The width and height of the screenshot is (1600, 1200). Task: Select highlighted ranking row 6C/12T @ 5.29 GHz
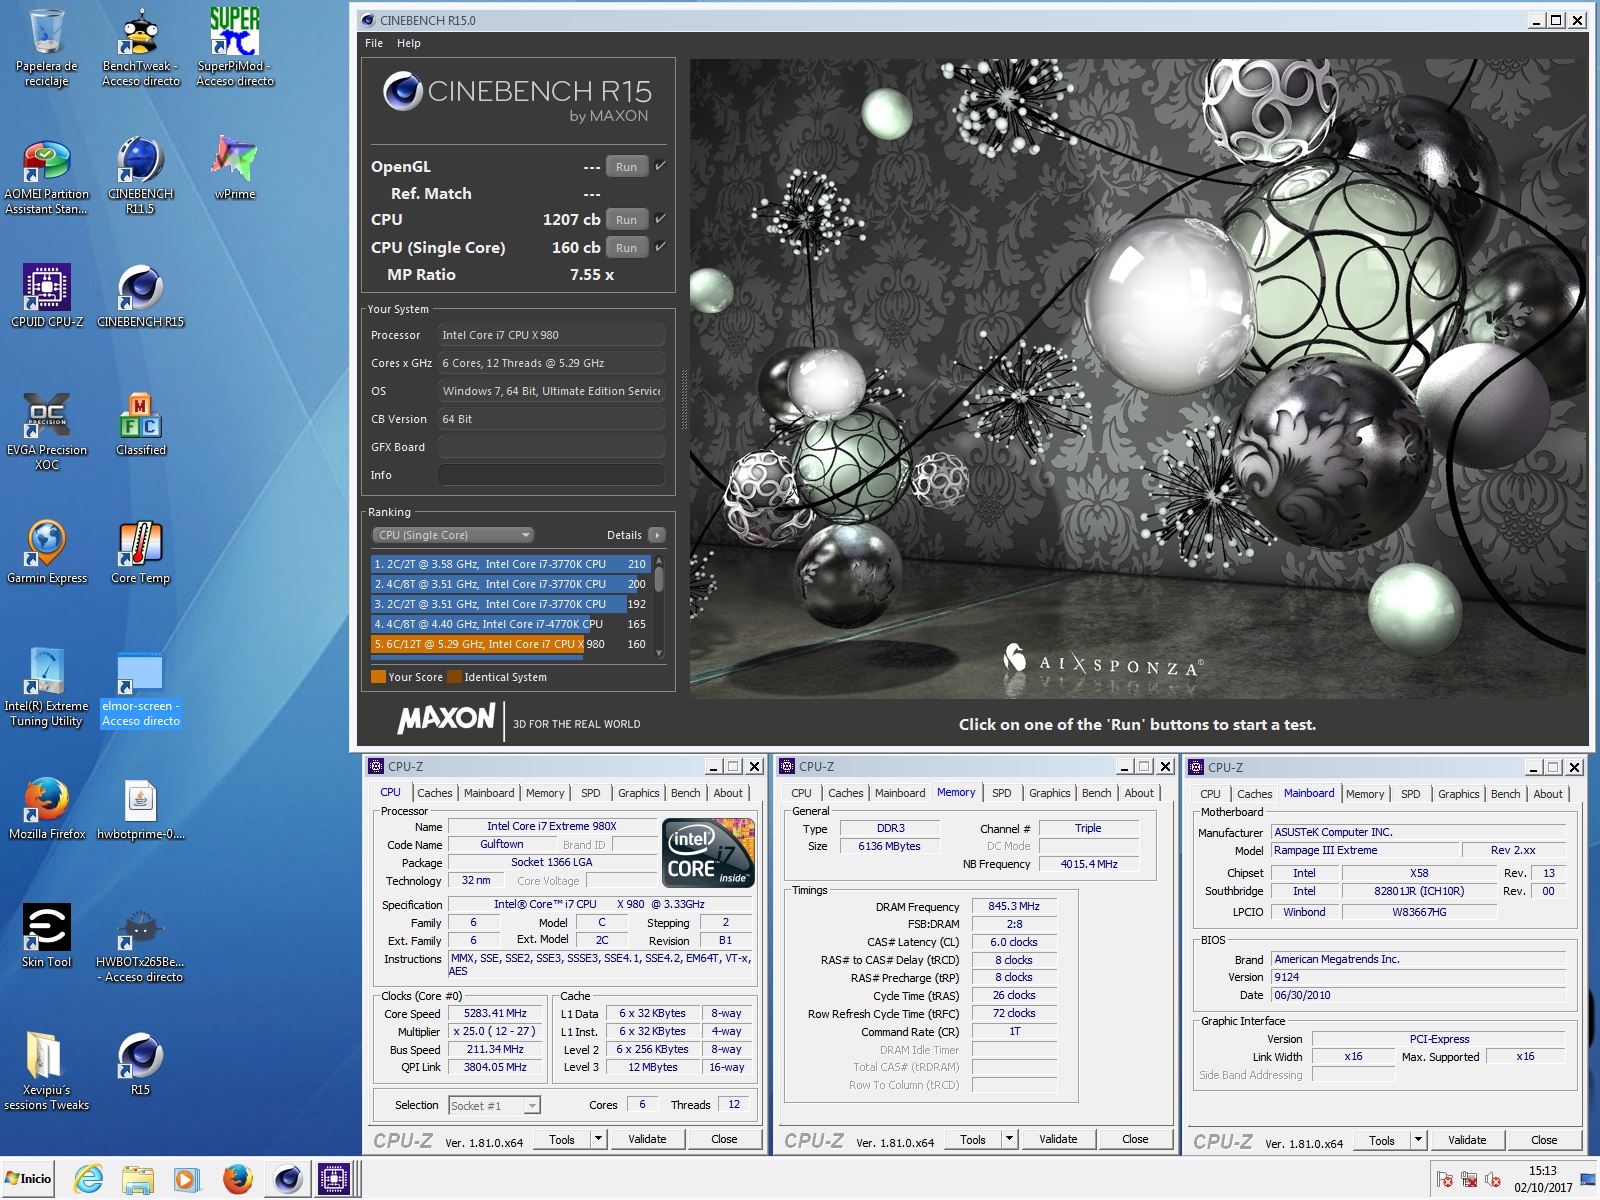(510, 644)
